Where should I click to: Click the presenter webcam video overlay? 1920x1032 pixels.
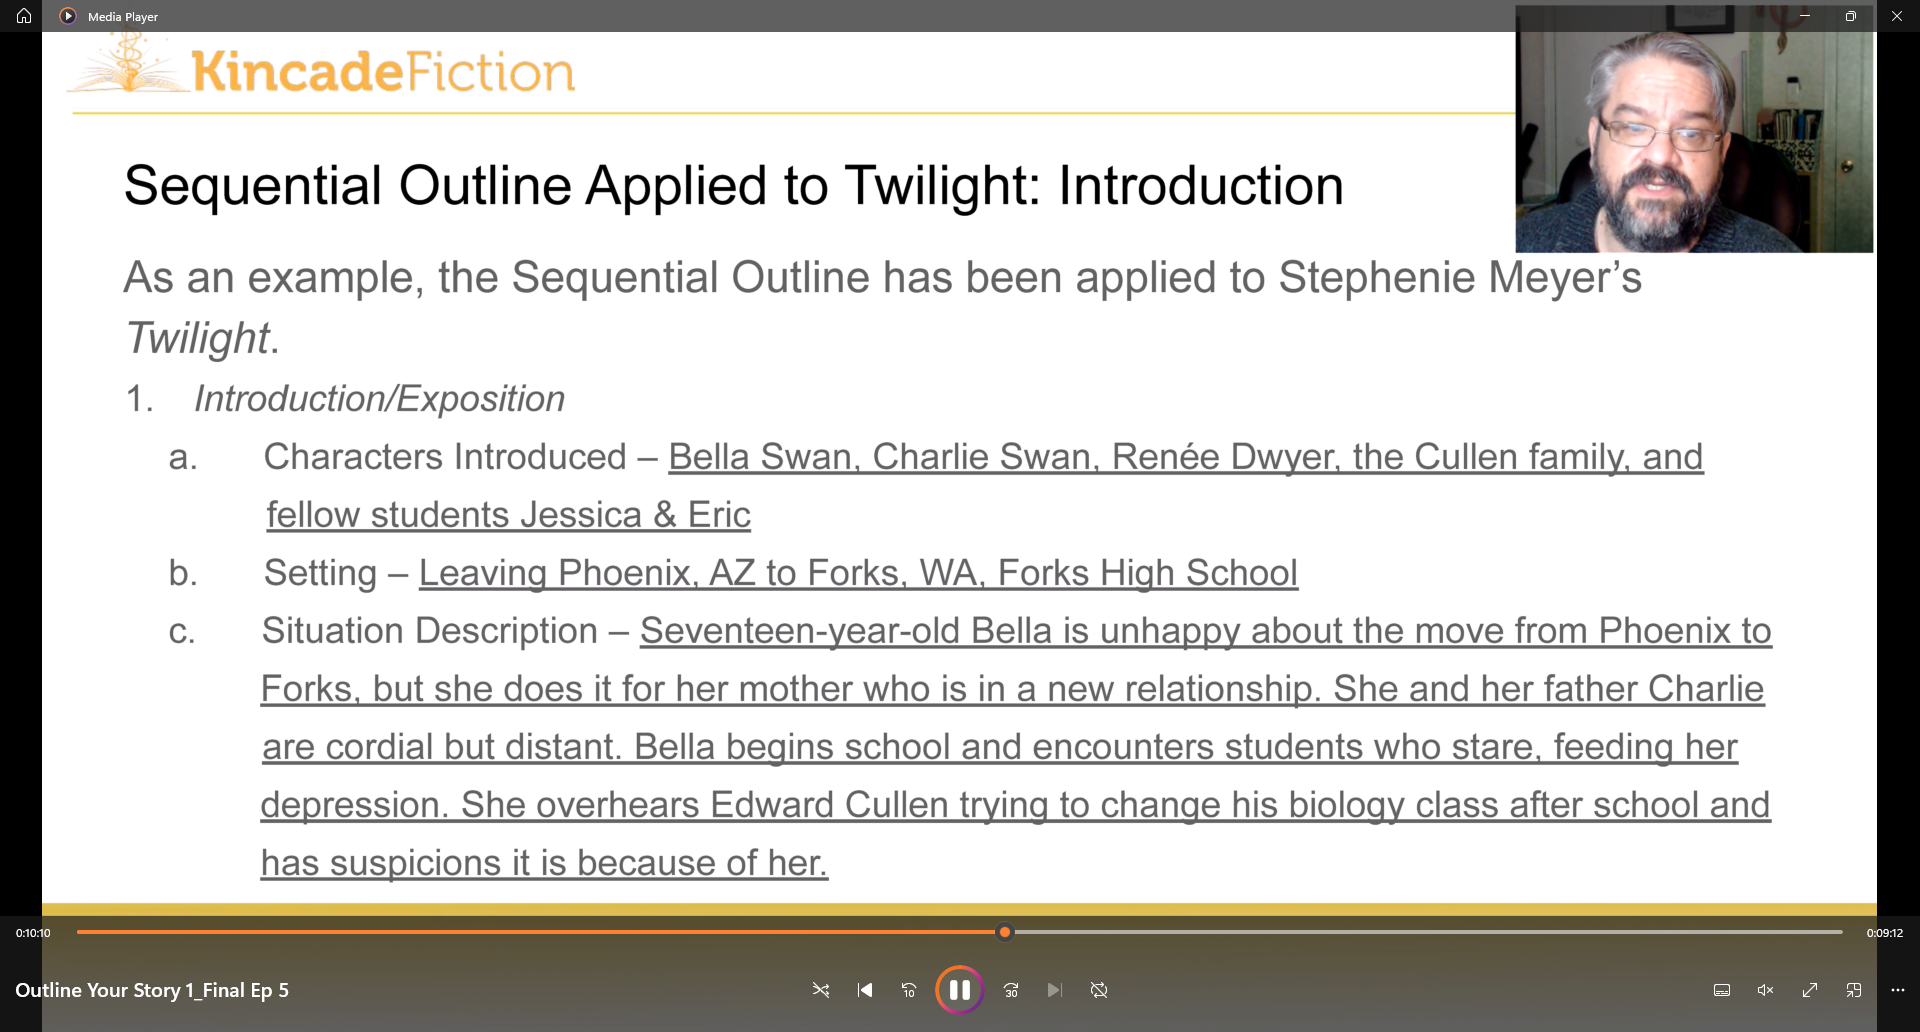(x=1694, y=130)
